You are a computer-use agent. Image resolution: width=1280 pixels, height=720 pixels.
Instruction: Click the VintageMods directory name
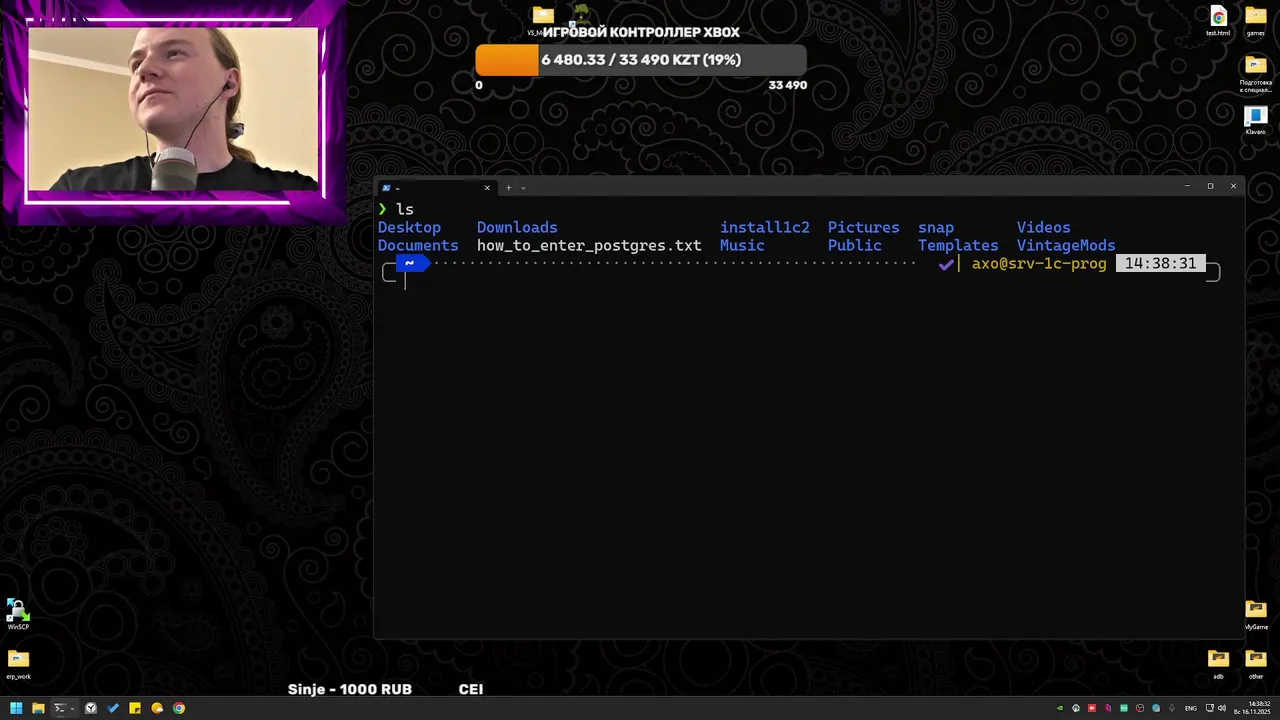pos(1066,245)
